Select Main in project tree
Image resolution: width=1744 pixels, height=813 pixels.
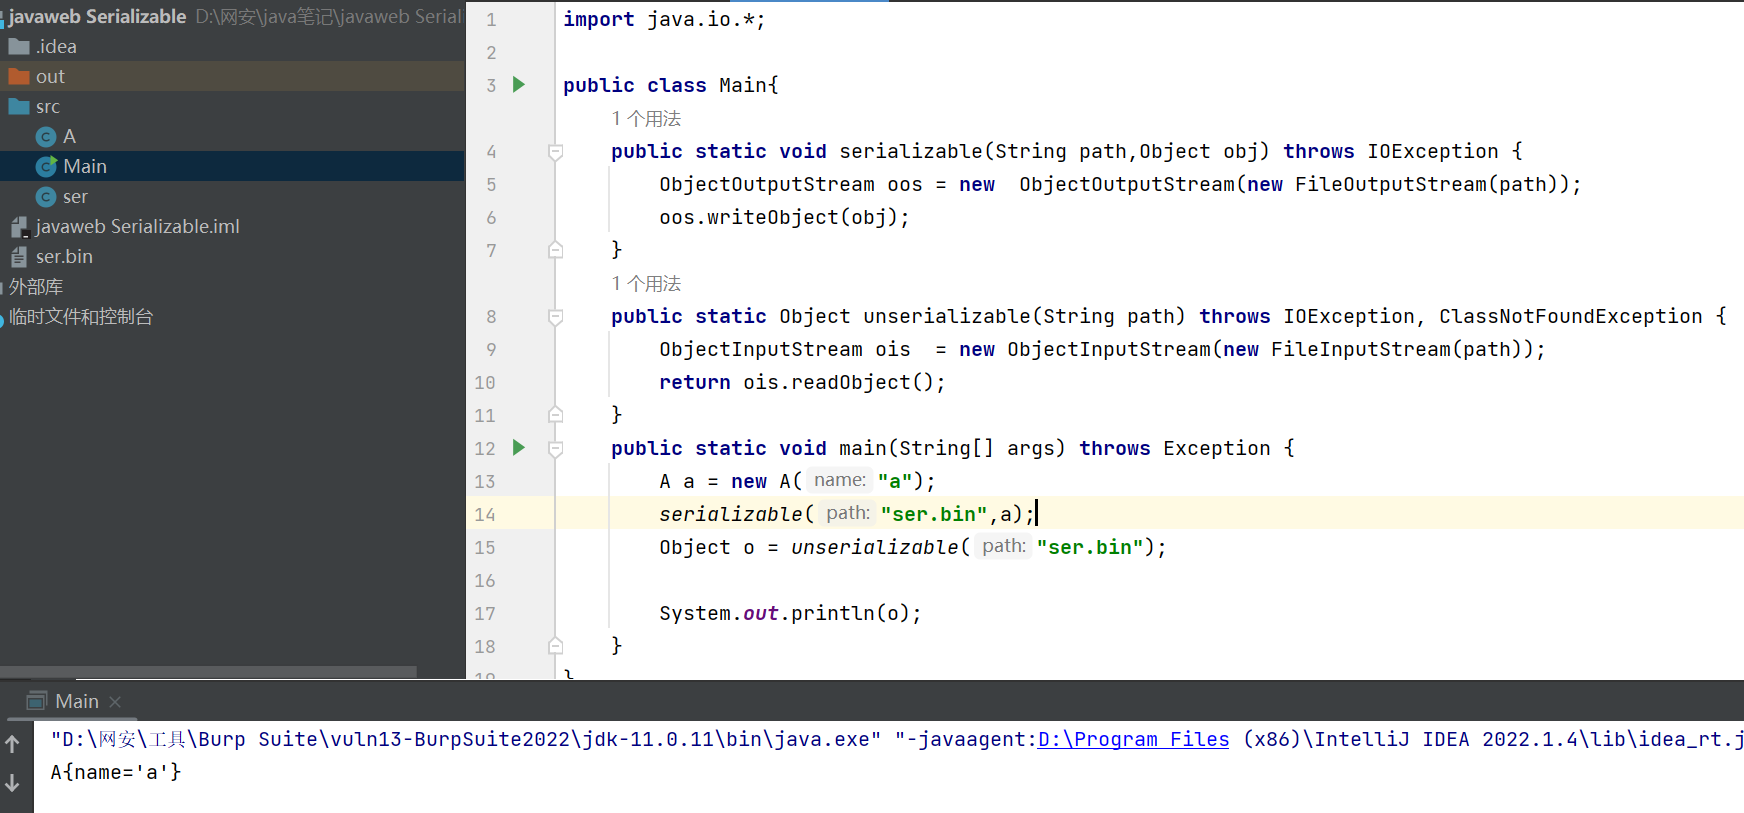point(85,167)
